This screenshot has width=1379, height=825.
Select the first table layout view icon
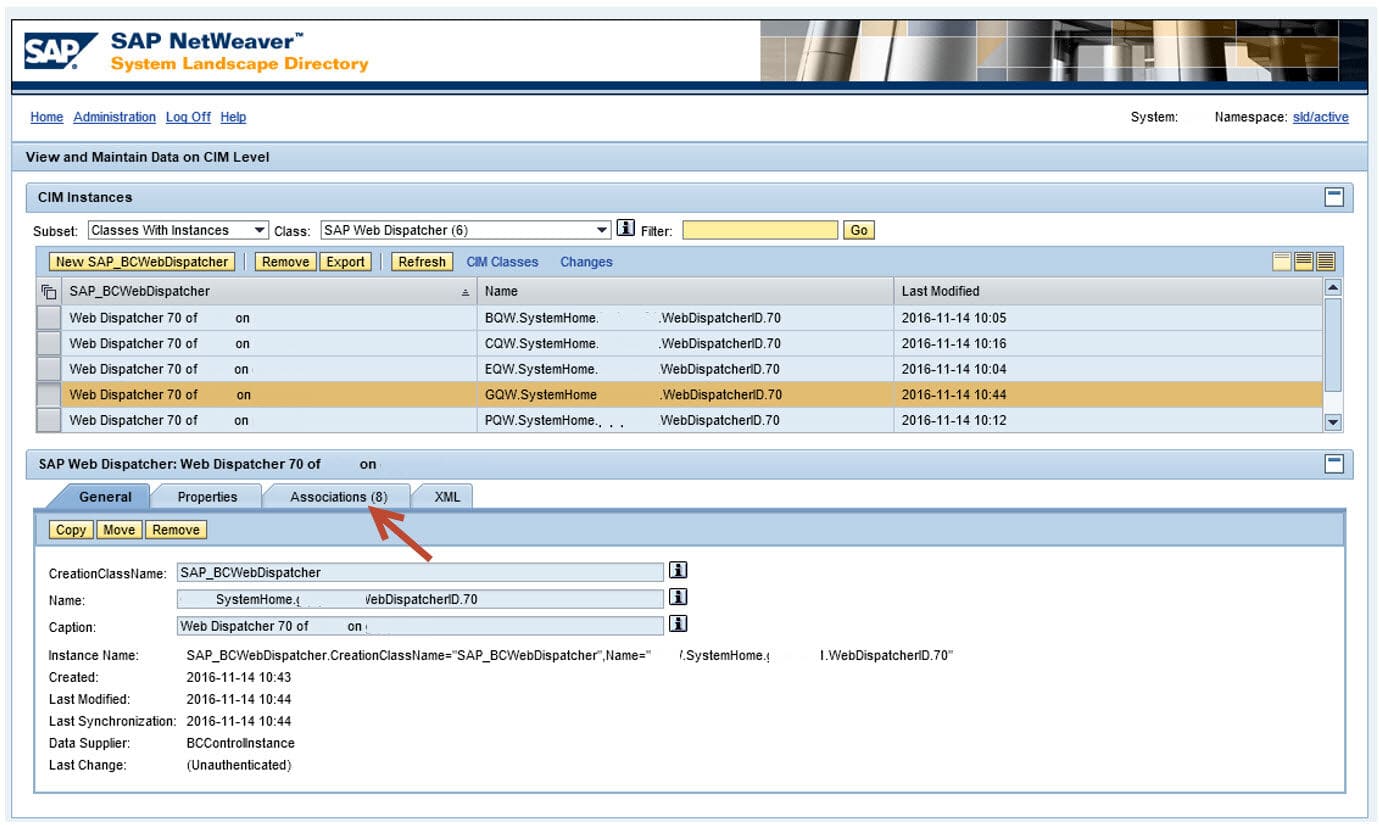point(1282,262)
